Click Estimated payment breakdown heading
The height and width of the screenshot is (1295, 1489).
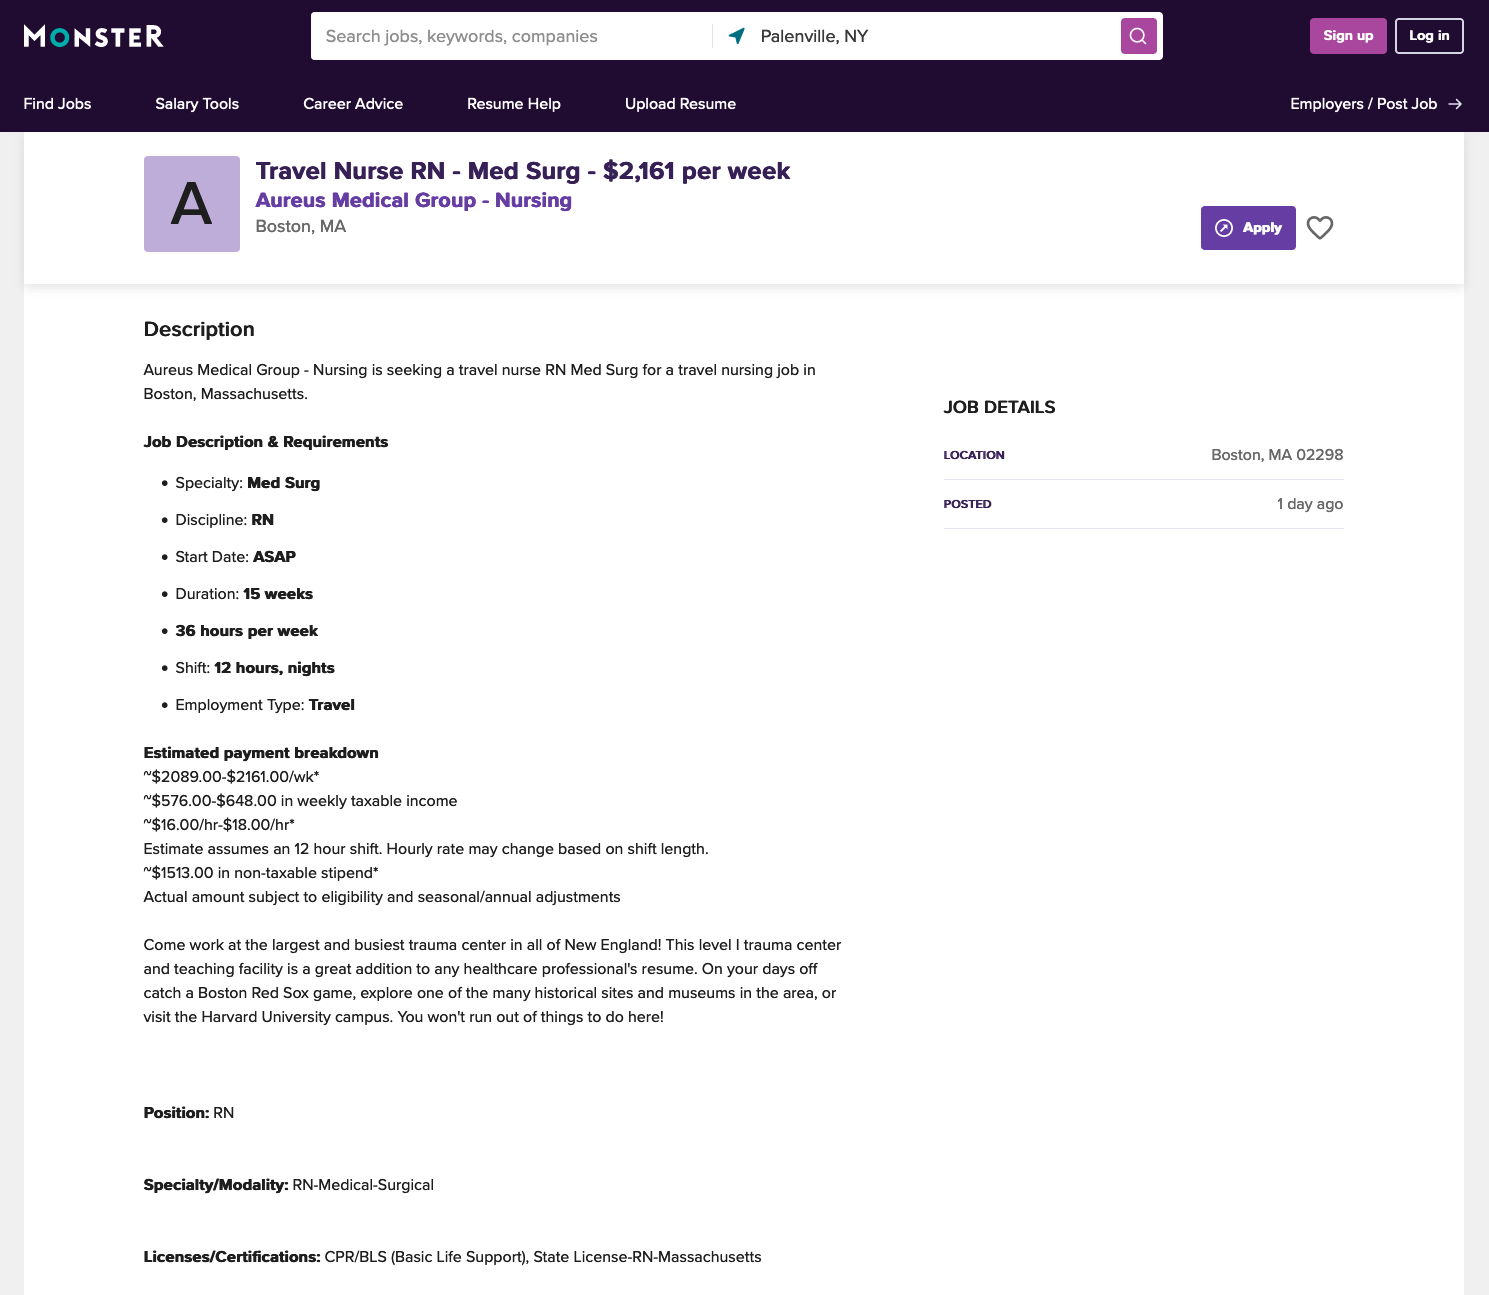(261, 753)
